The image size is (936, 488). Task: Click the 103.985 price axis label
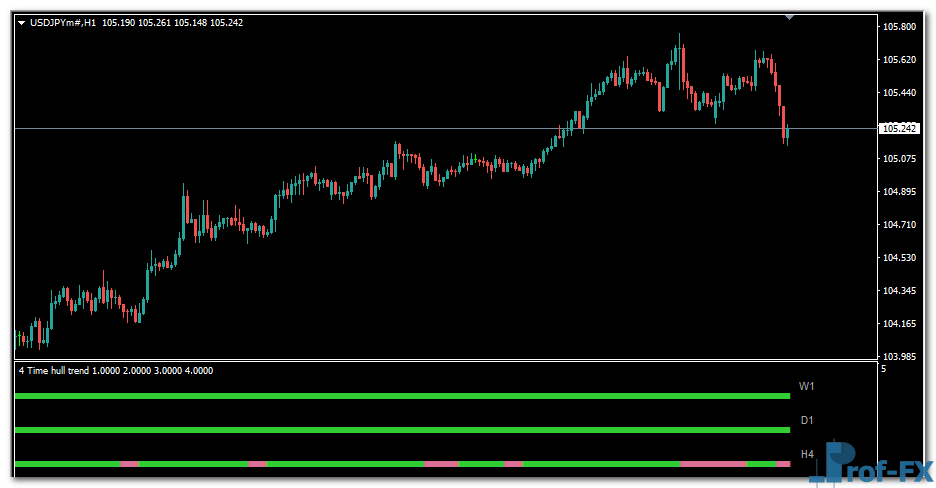[x=900, y=356]
